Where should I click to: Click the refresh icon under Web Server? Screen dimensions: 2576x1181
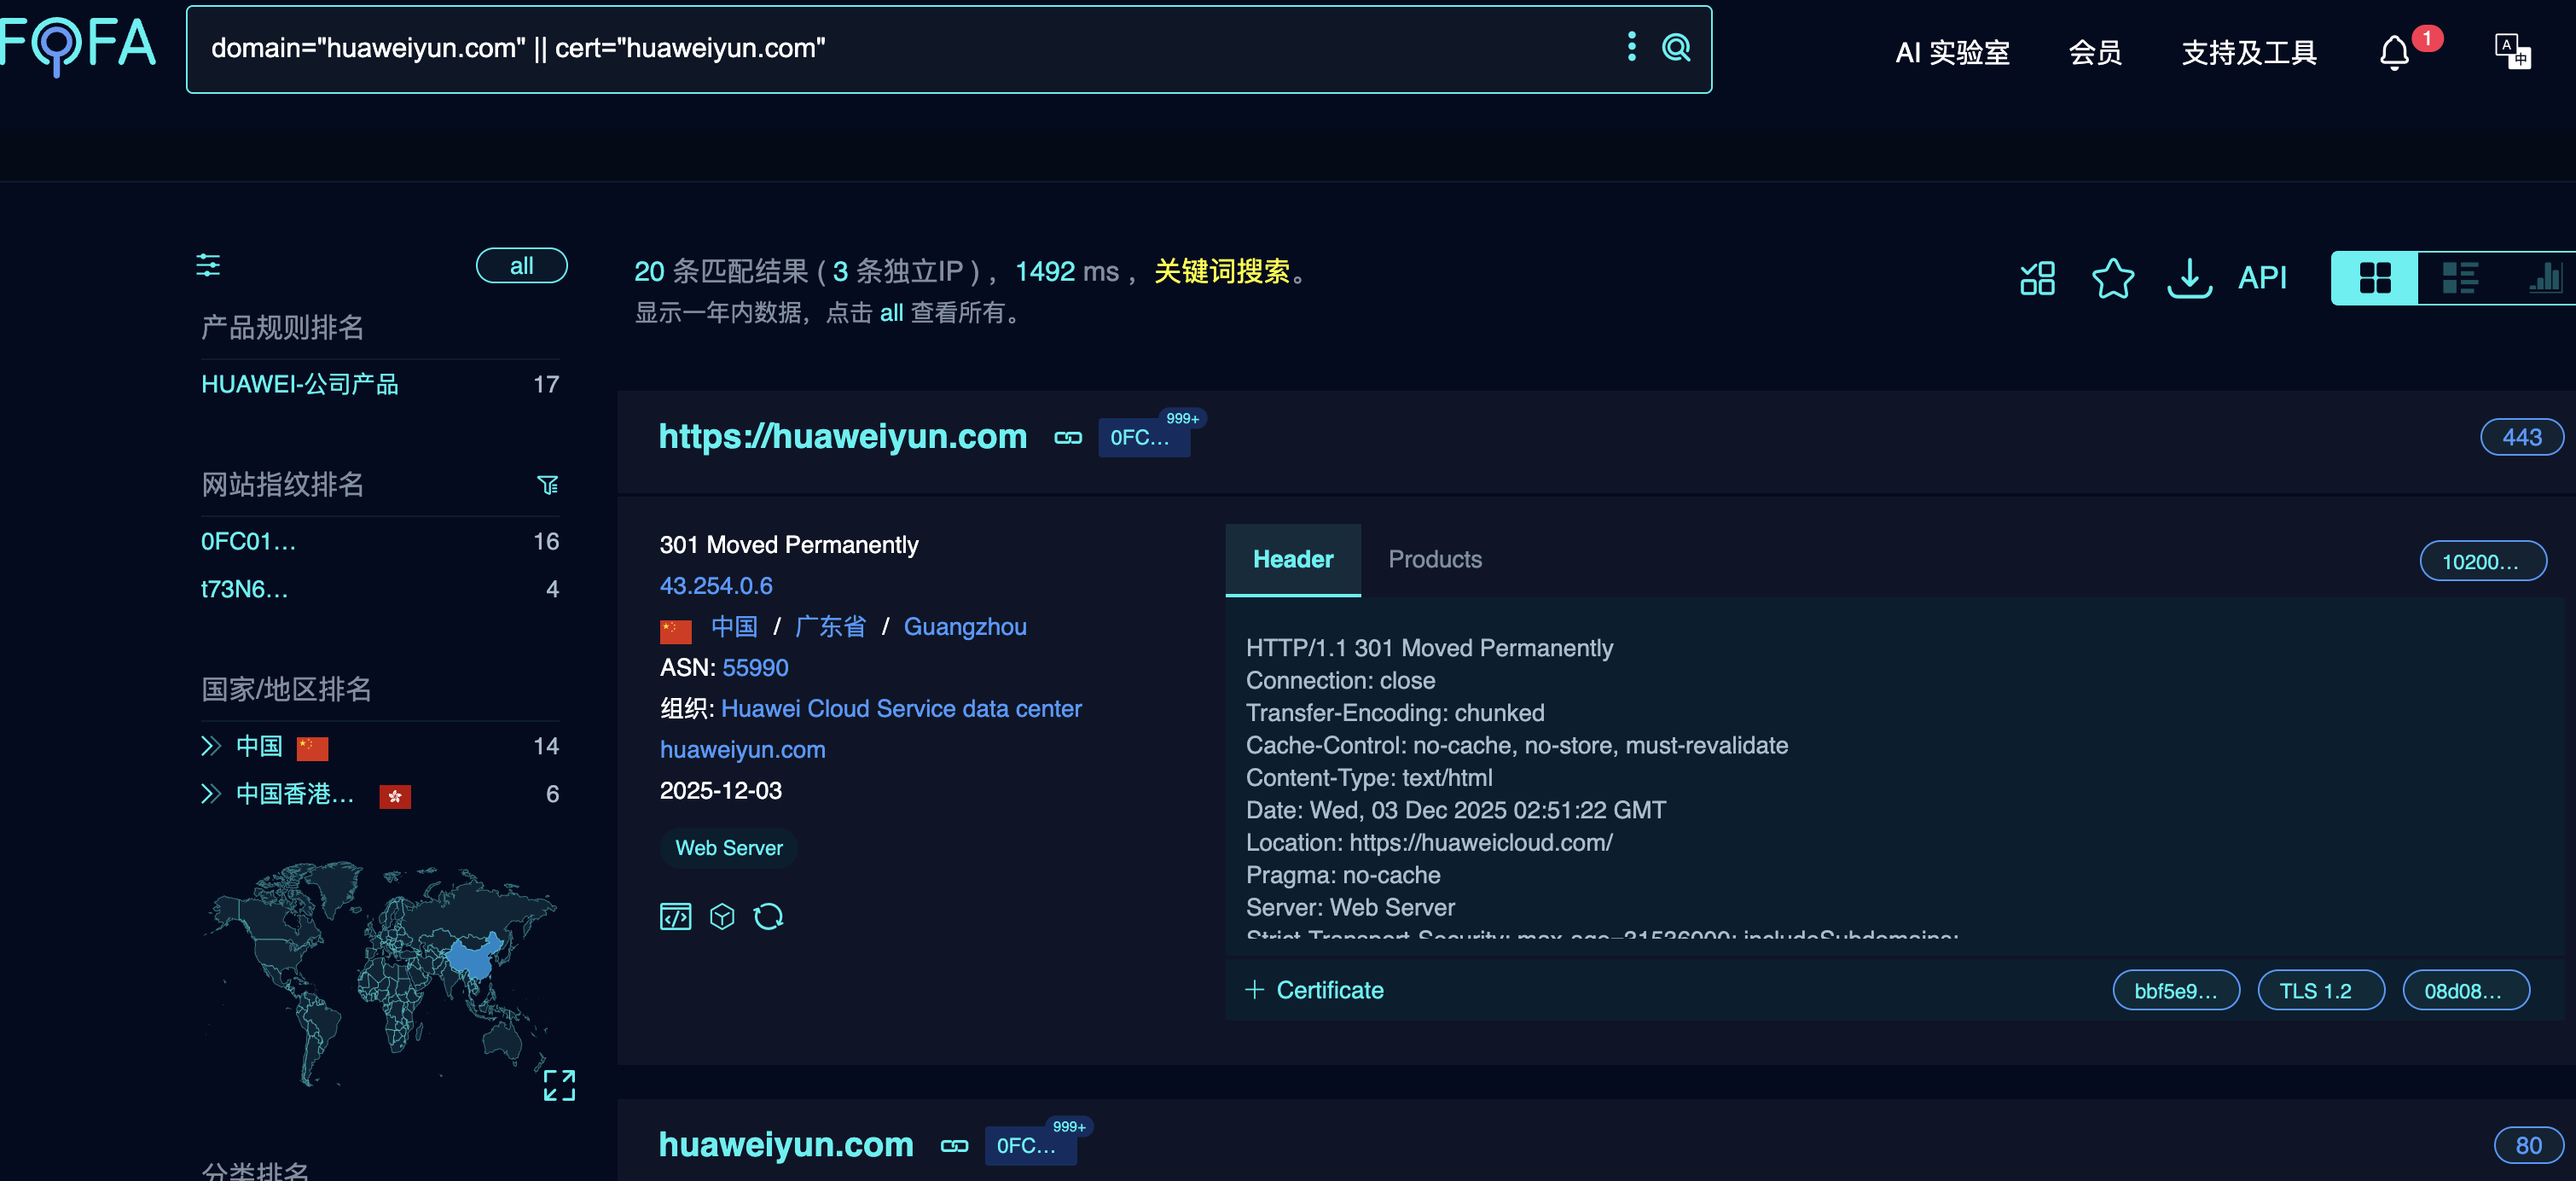pos(768,916)
